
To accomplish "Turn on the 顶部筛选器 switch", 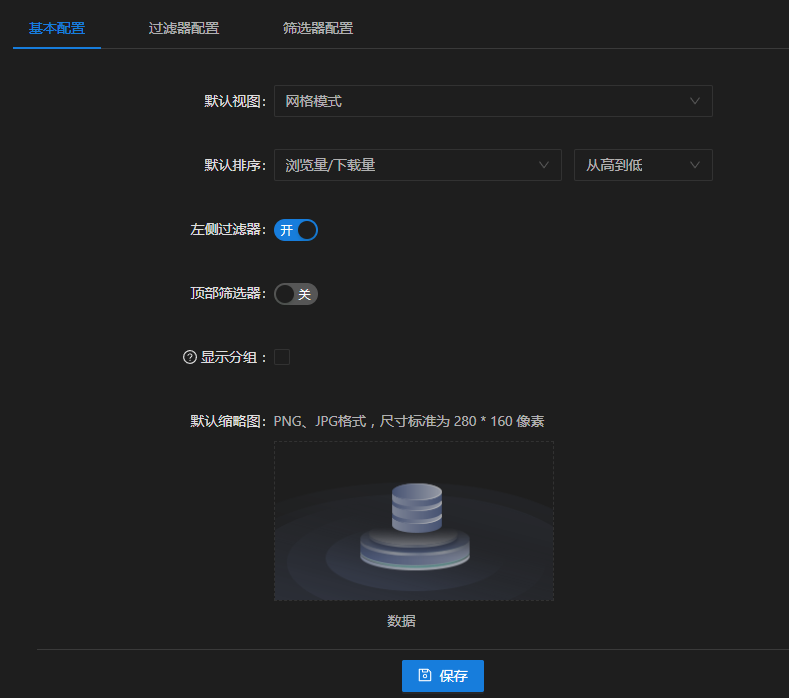I will click(296, 294).
